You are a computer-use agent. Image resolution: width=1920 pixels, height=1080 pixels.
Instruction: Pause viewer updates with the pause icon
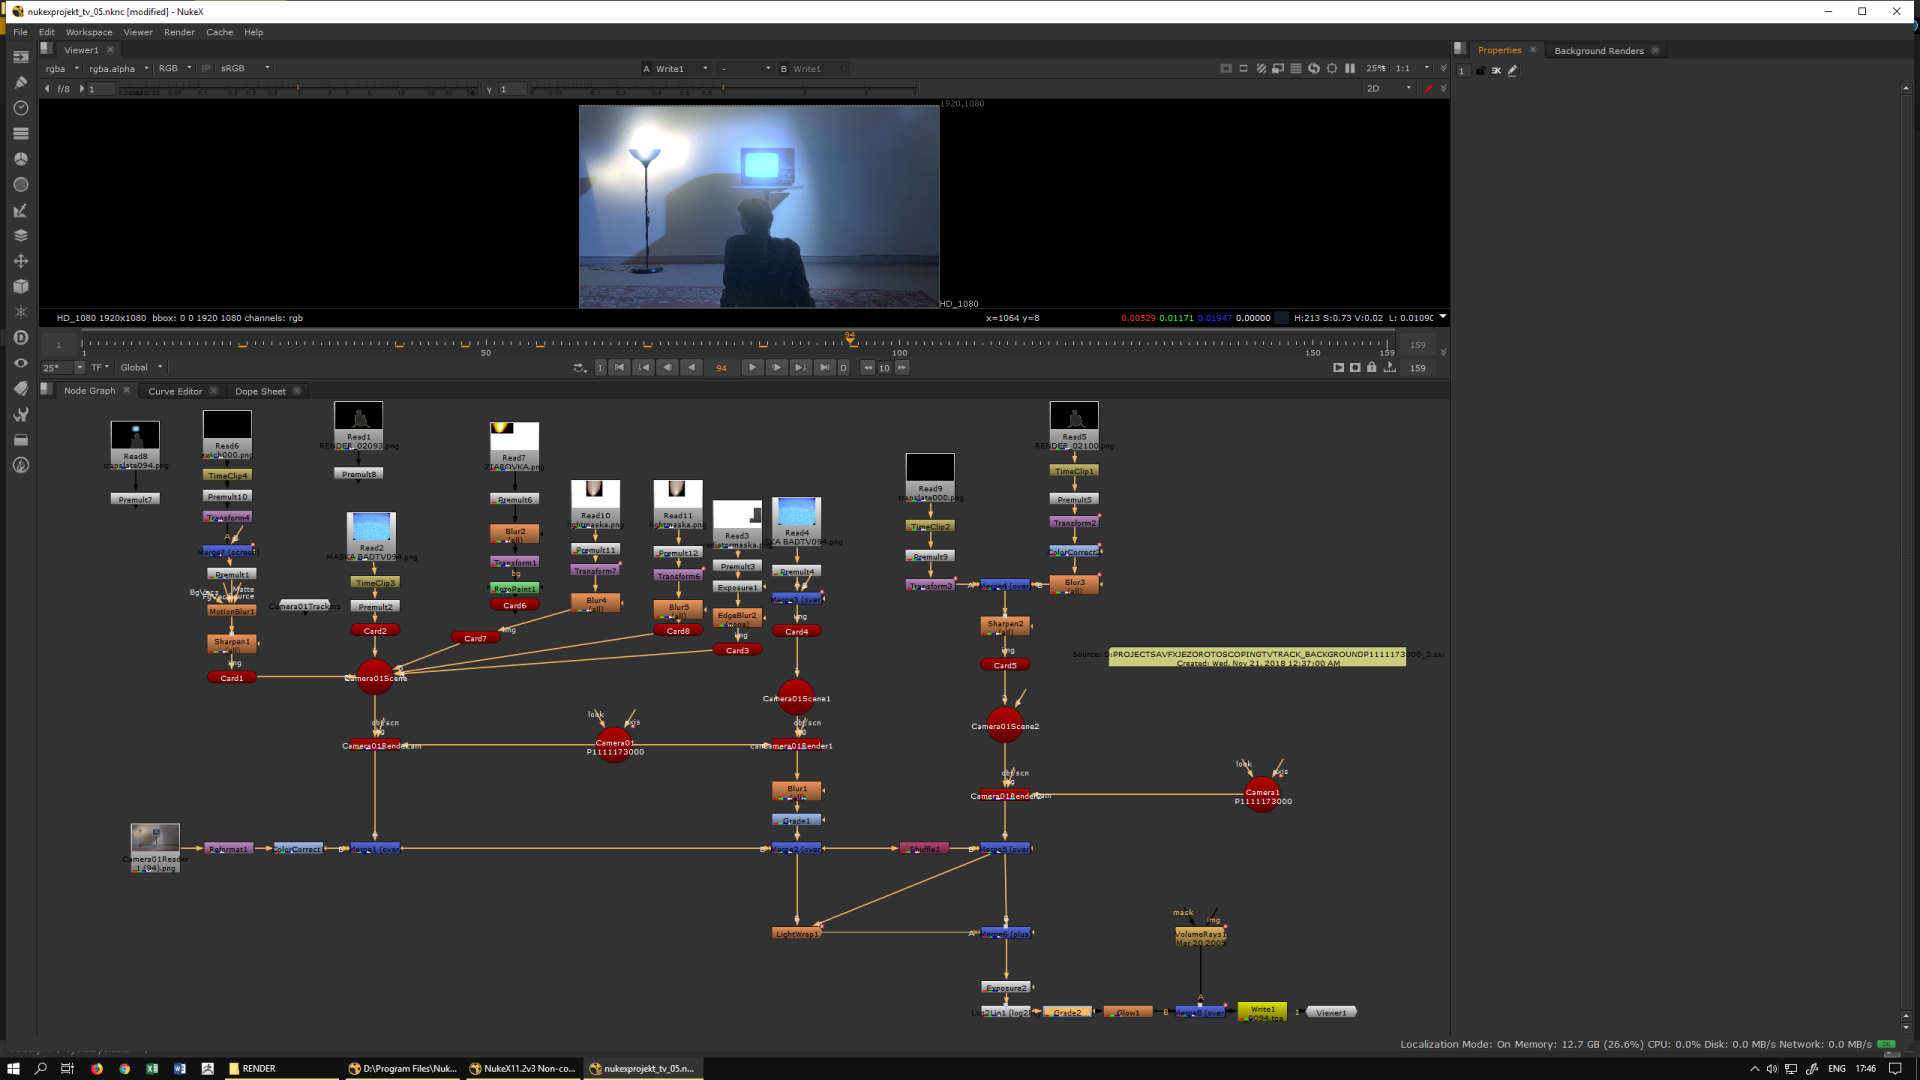1350,69
